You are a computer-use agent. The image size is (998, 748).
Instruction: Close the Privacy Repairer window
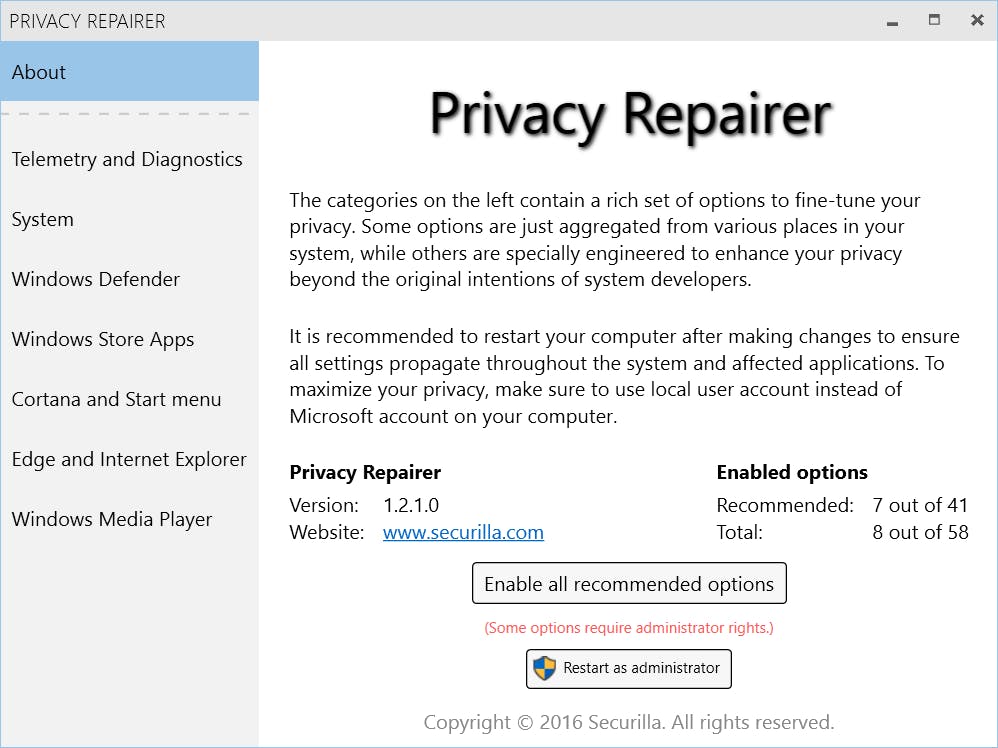click(x=977, y=20)
